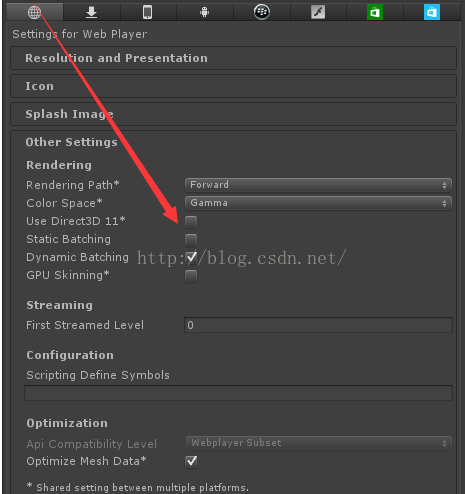The image size is (465, 494).
Task: Select the Flash Player platform icon
Action: pos(318,12)
